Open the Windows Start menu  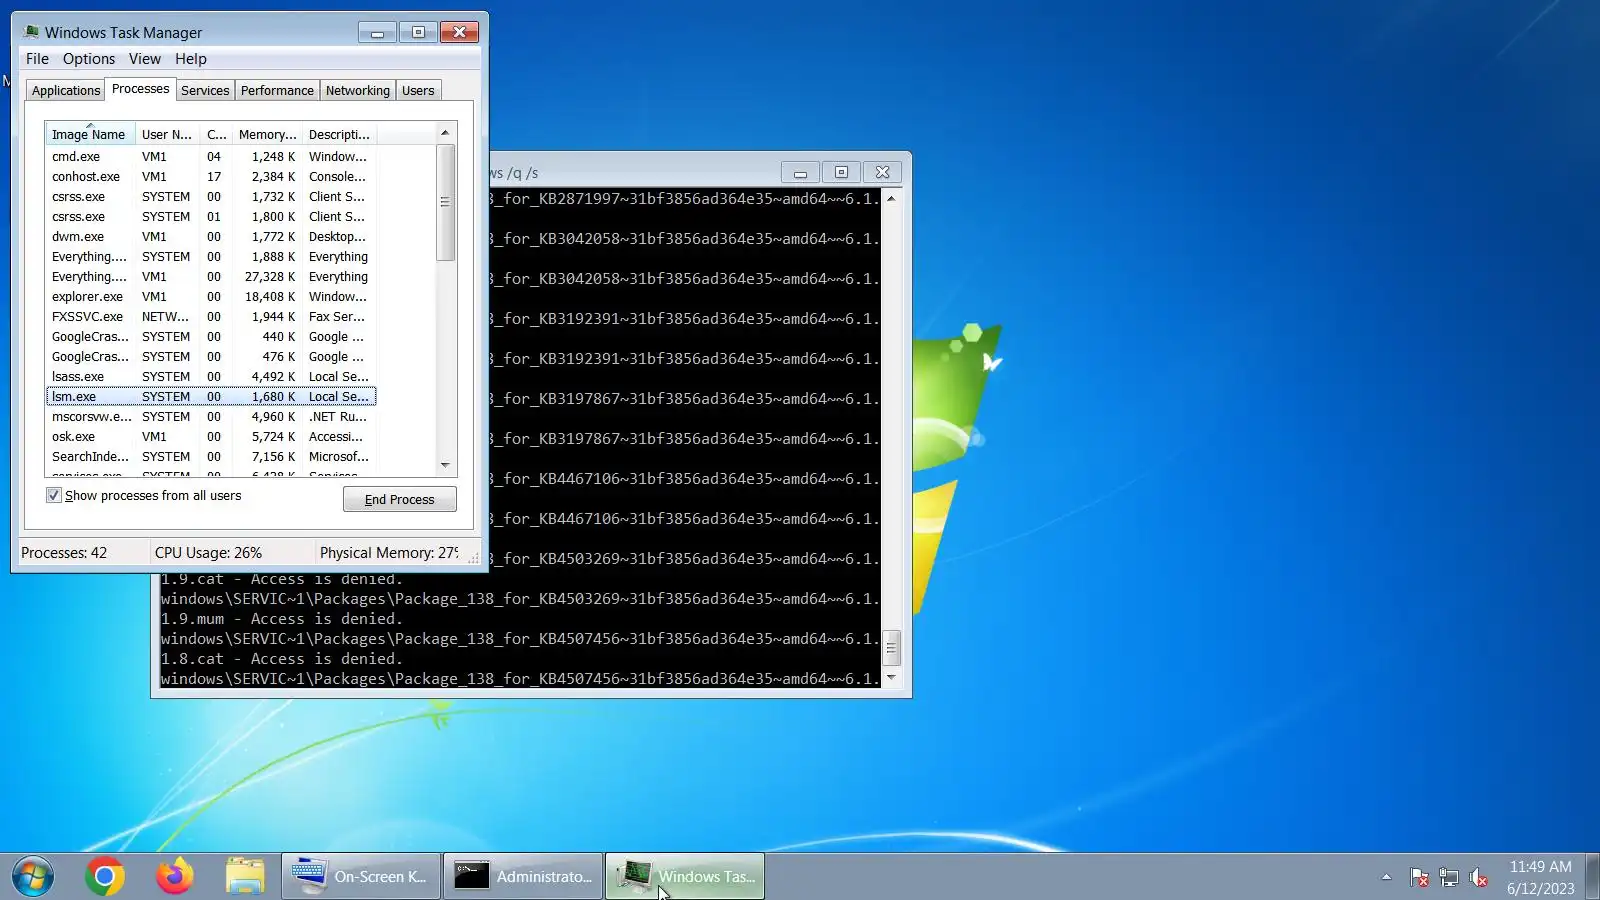[x=33, y=877]
